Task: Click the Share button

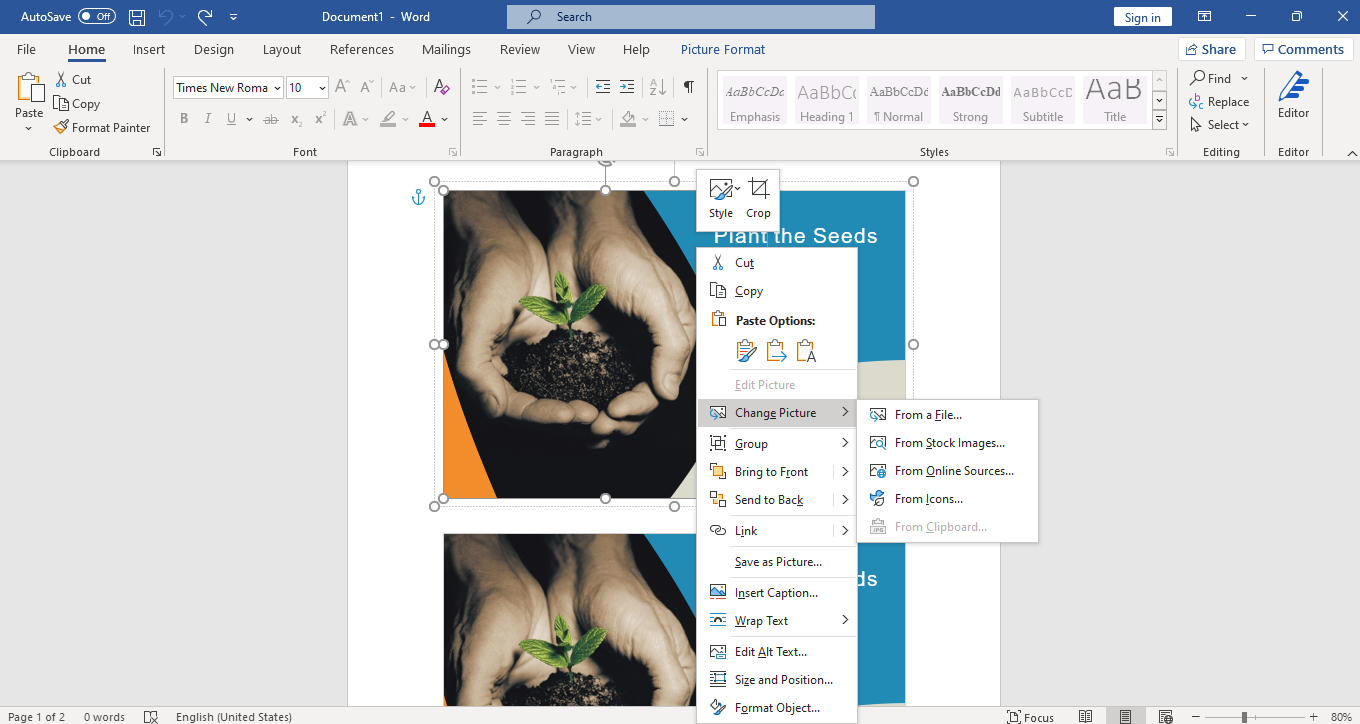Action: pos(1210,49)
